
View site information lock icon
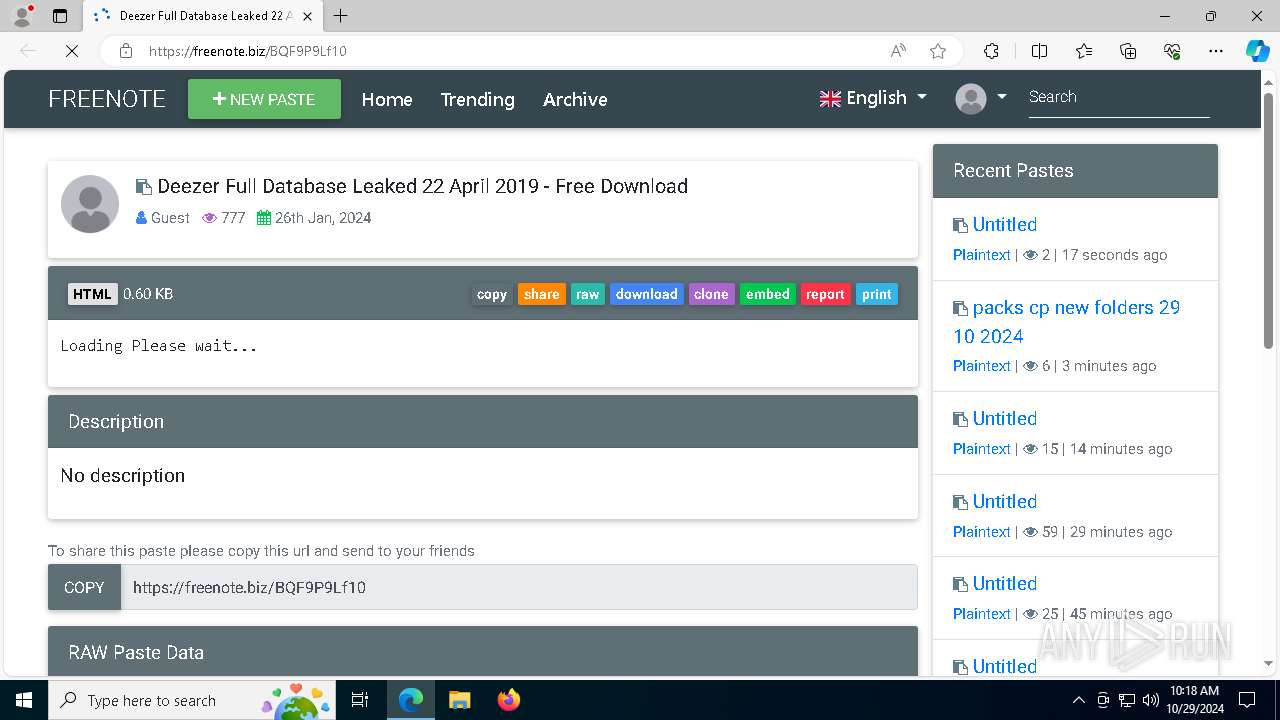[126, 51]
